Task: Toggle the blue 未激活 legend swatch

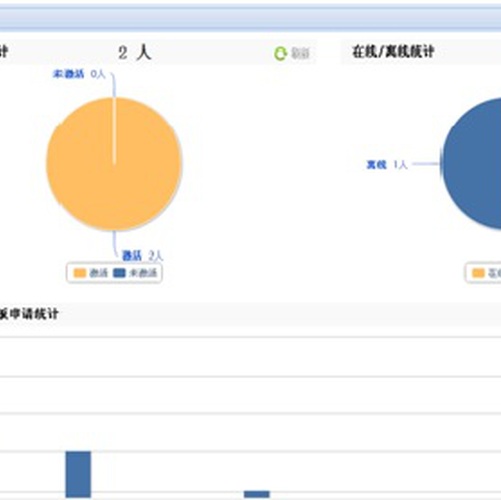Action: (x=119, y=273)
